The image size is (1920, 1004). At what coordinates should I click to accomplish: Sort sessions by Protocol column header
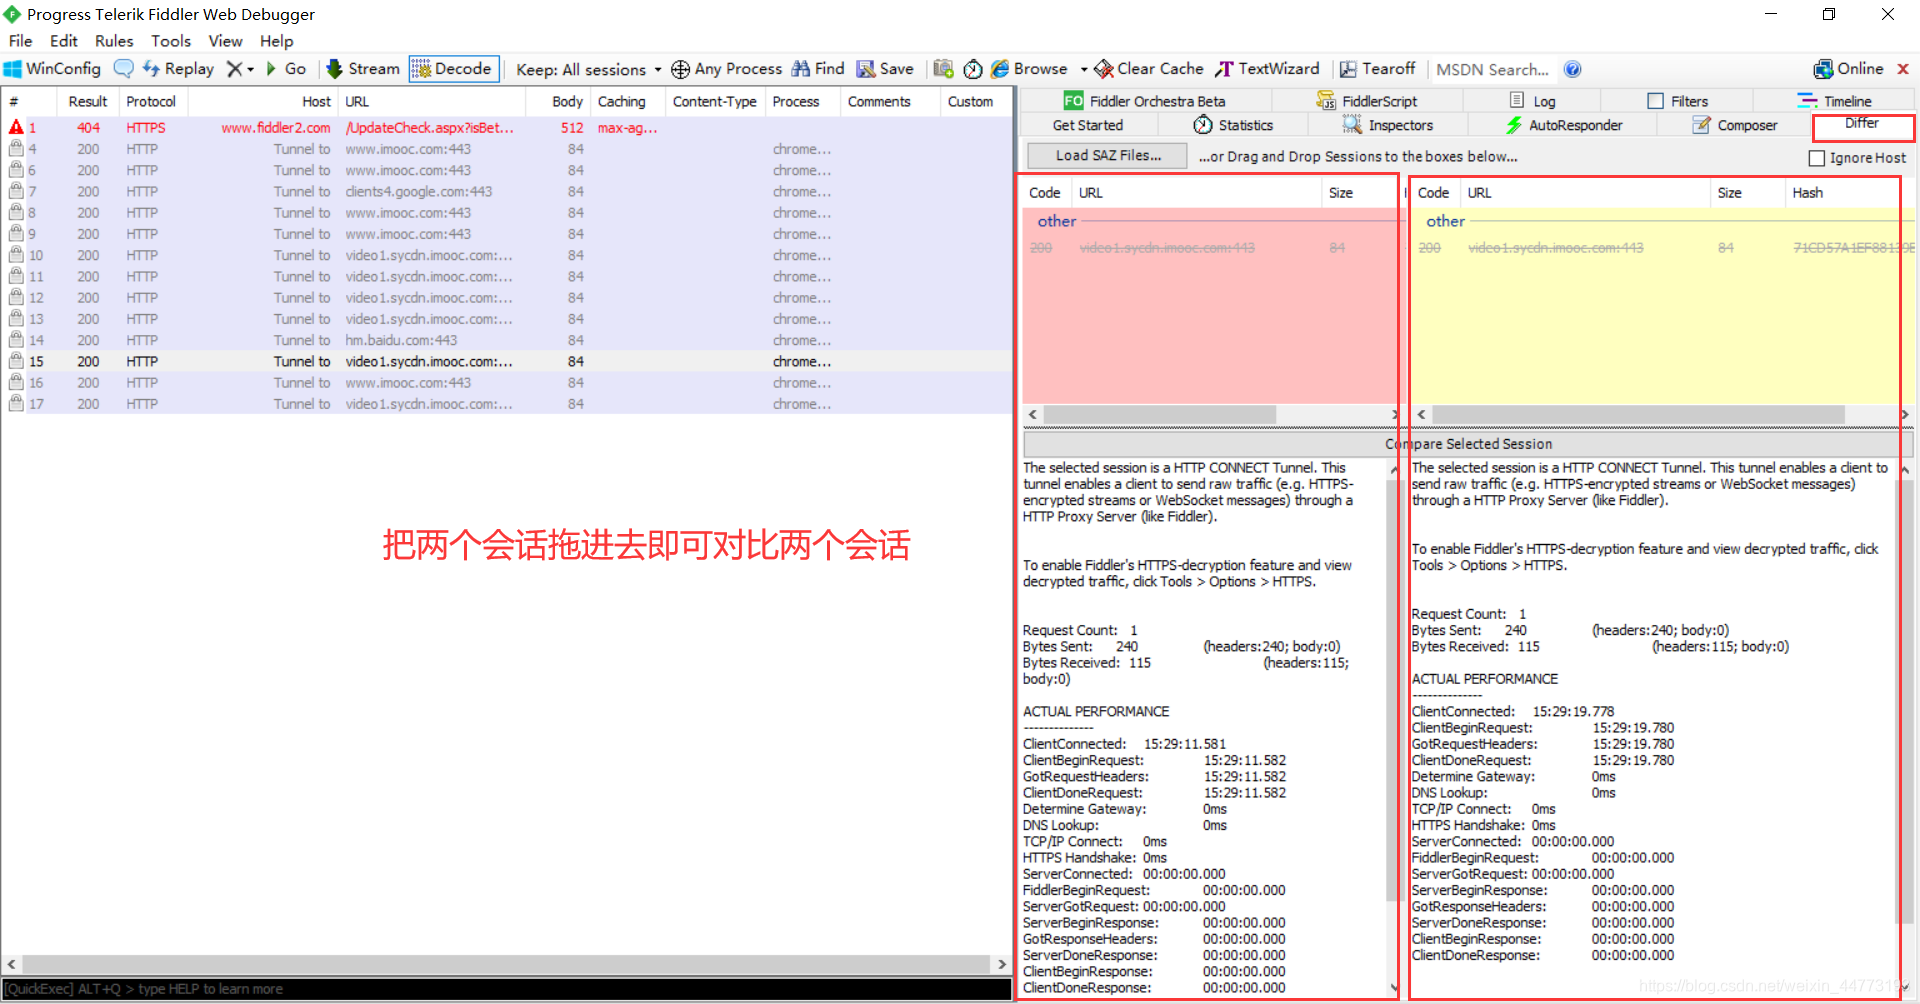click(151, 102)
